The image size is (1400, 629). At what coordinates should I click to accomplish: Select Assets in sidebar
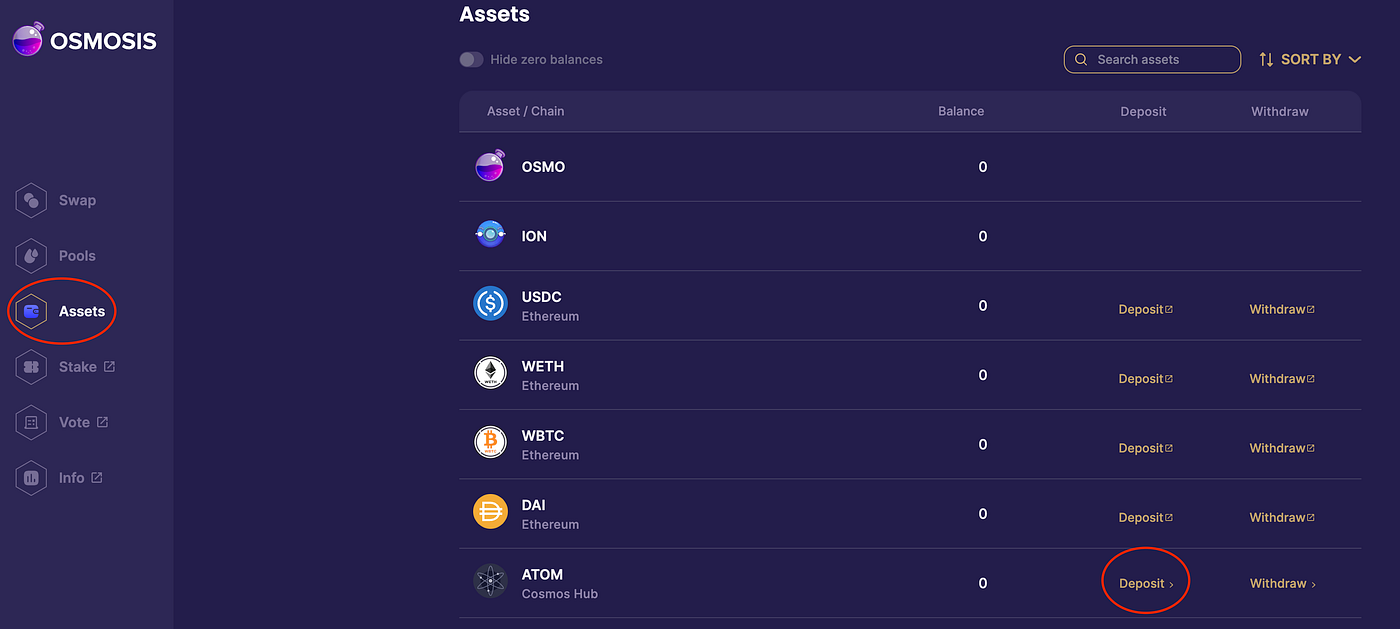[x=82, y=311]
